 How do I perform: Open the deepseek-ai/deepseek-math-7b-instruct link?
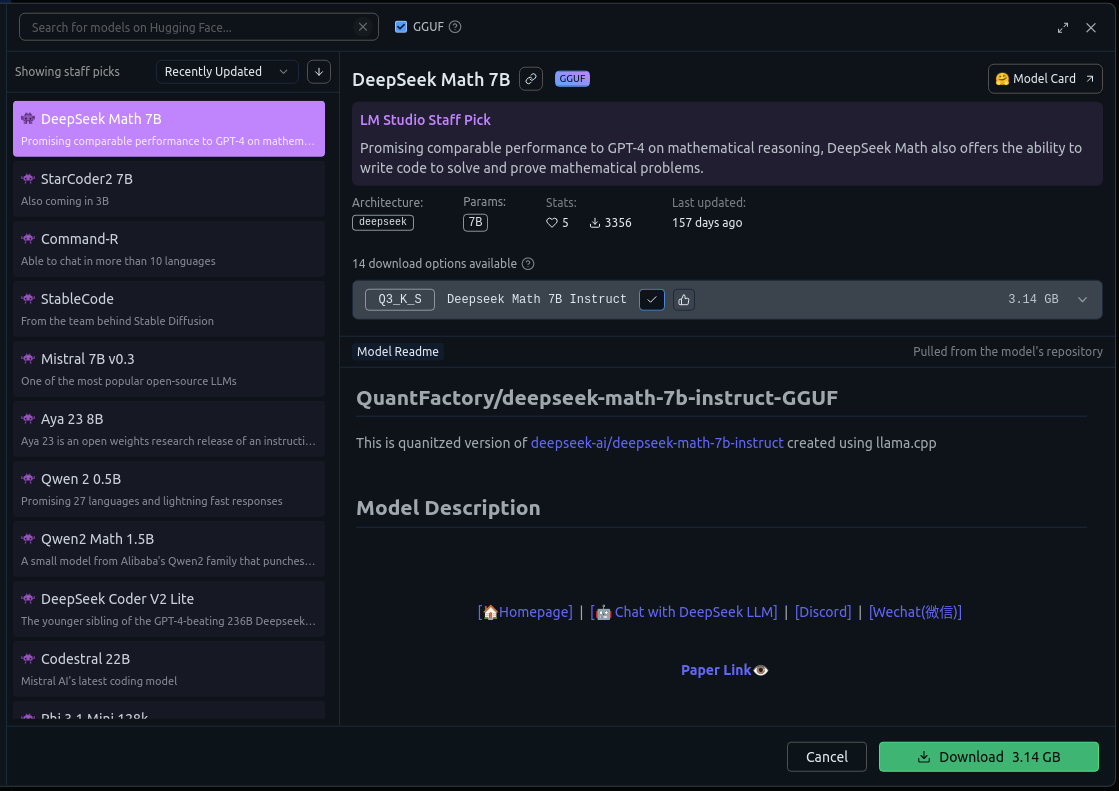point(657,442)
